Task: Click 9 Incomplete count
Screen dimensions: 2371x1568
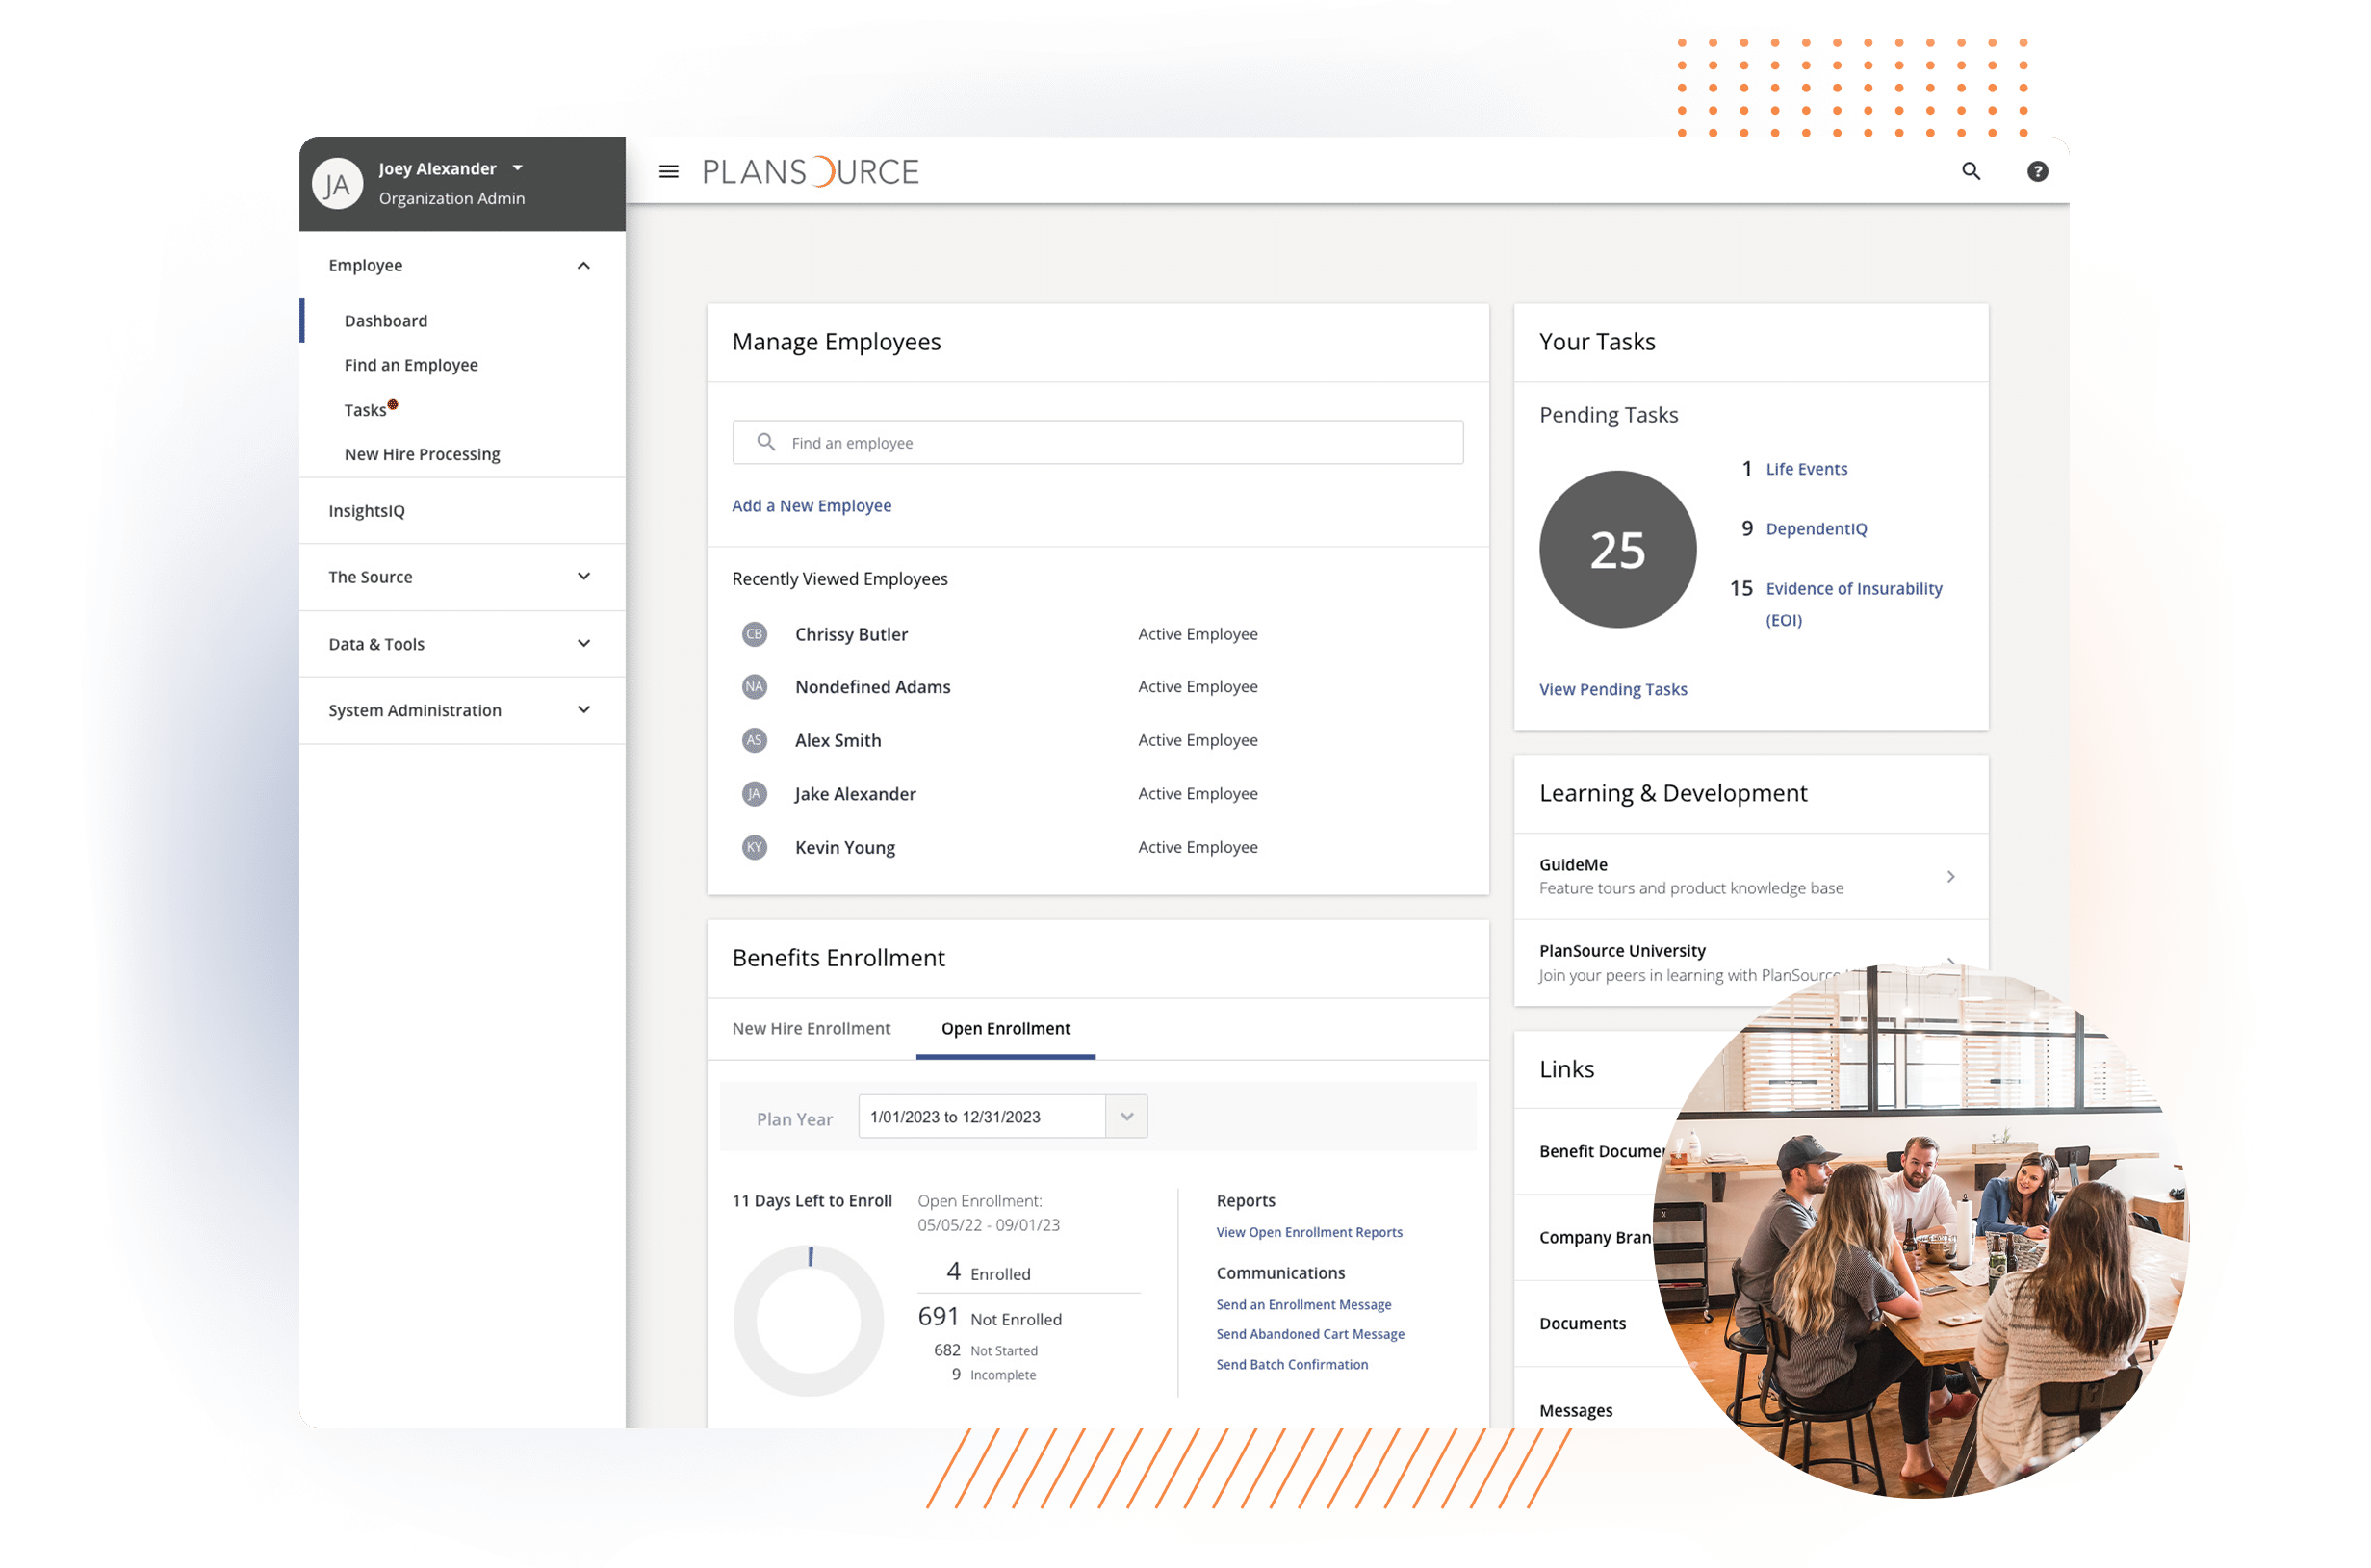Action: (x=956, y=1375)
